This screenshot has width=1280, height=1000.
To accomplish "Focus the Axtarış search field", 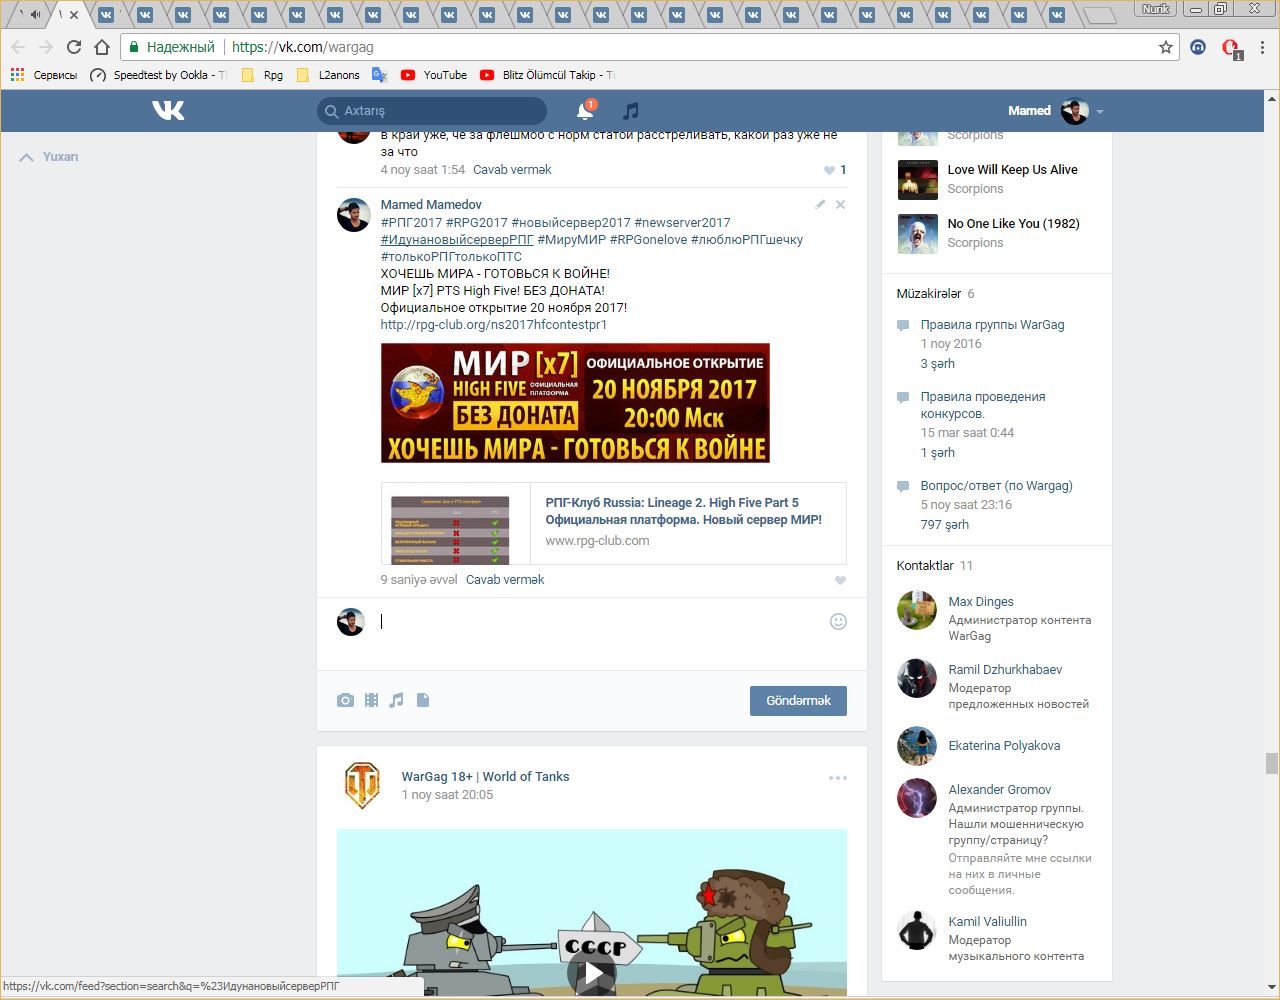I will point(432,111).
